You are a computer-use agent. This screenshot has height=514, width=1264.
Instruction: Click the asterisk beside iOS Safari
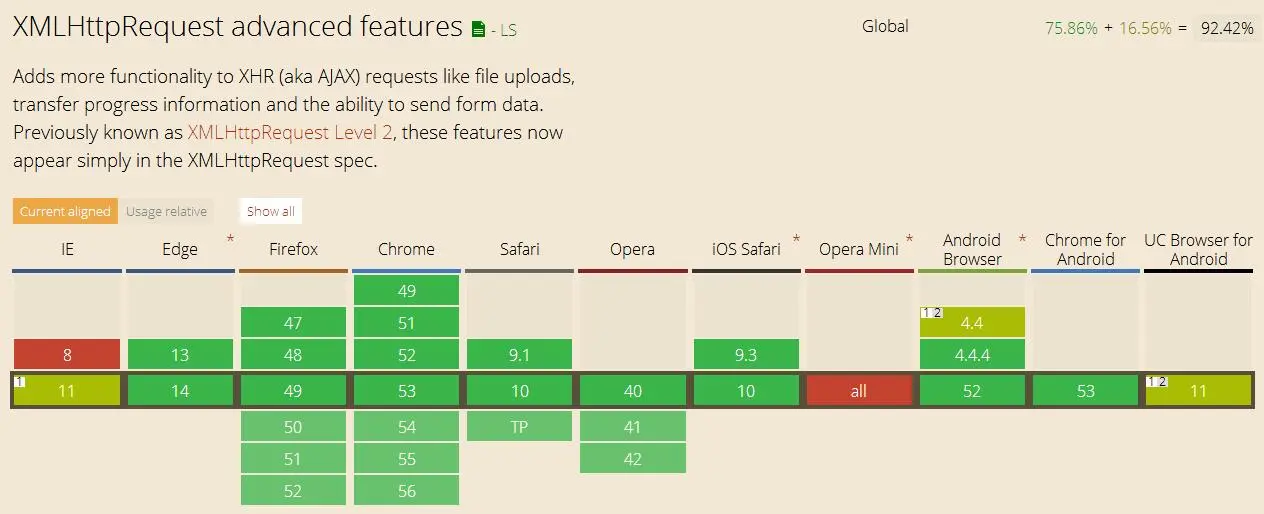796,240
